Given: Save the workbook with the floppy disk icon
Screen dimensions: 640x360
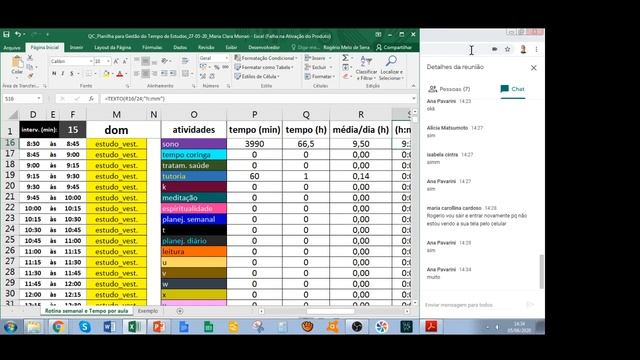Looking at the screenshot, I should pyautogui.click(x=6, y=35).
